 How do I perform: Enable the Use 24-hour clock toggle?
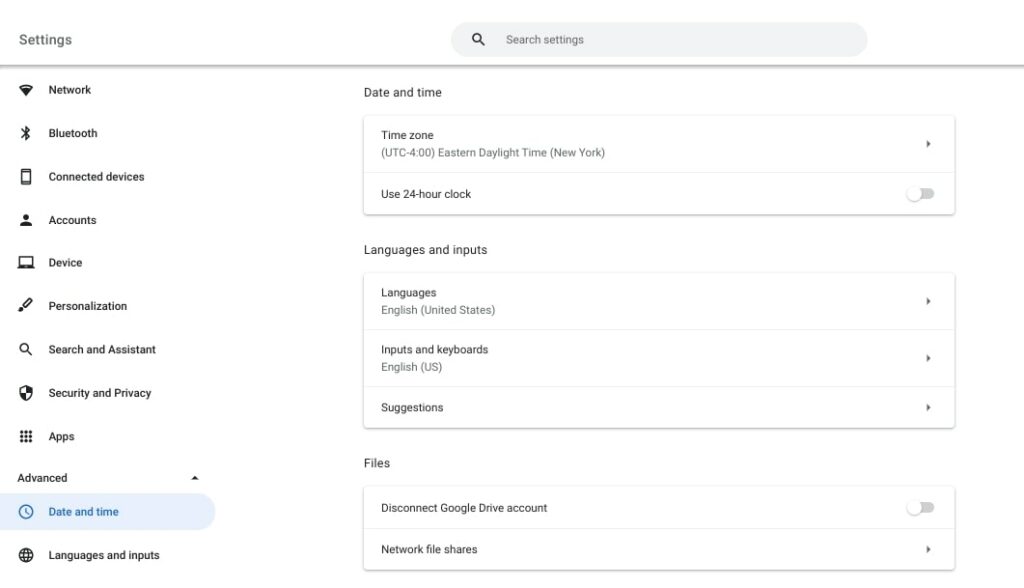point(919,194)
